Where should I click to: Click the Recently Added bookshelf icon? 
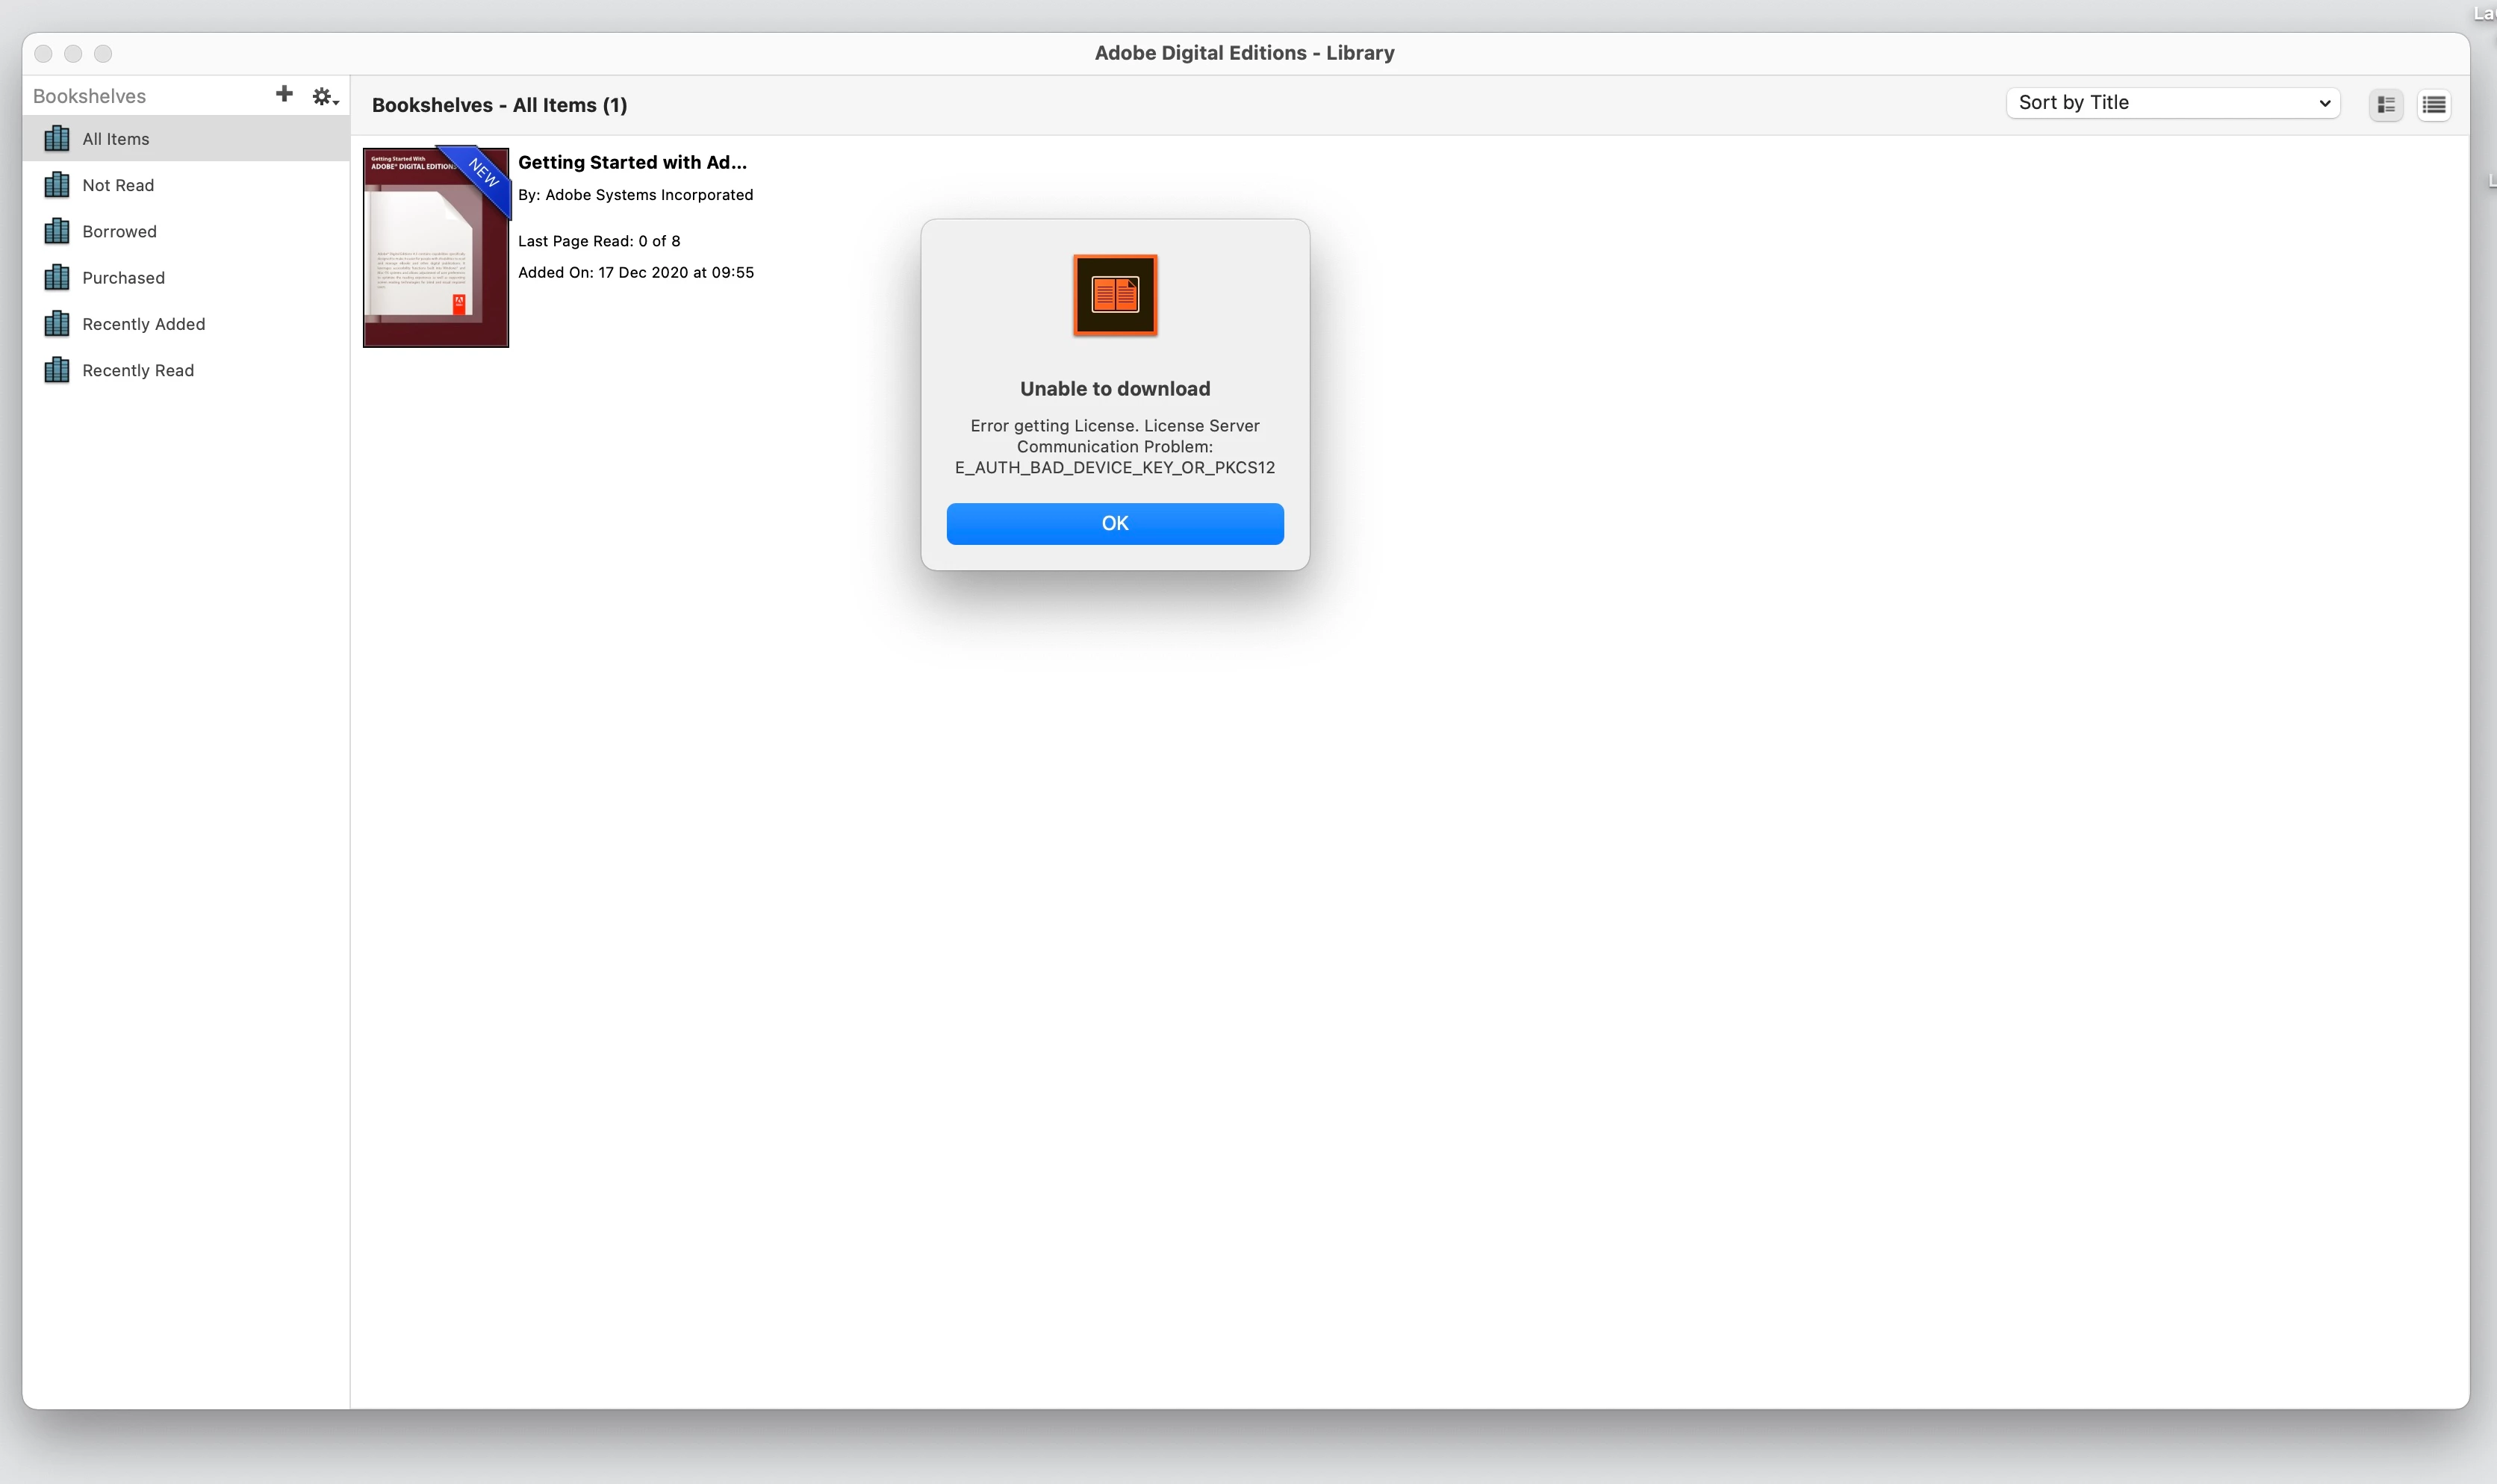point(57,324)
